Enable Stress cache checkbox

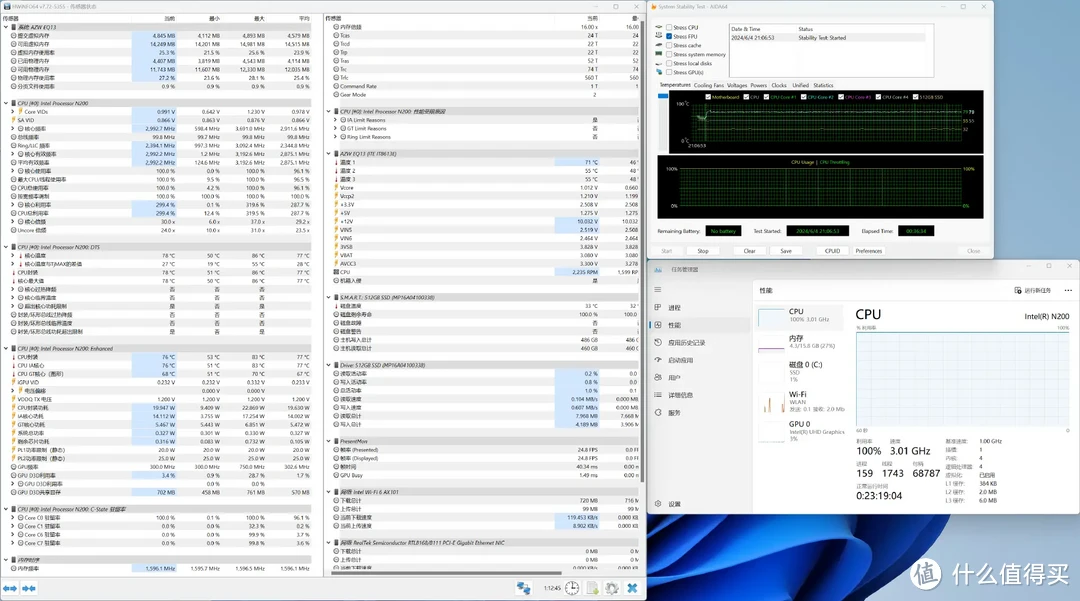coord(669,45)
